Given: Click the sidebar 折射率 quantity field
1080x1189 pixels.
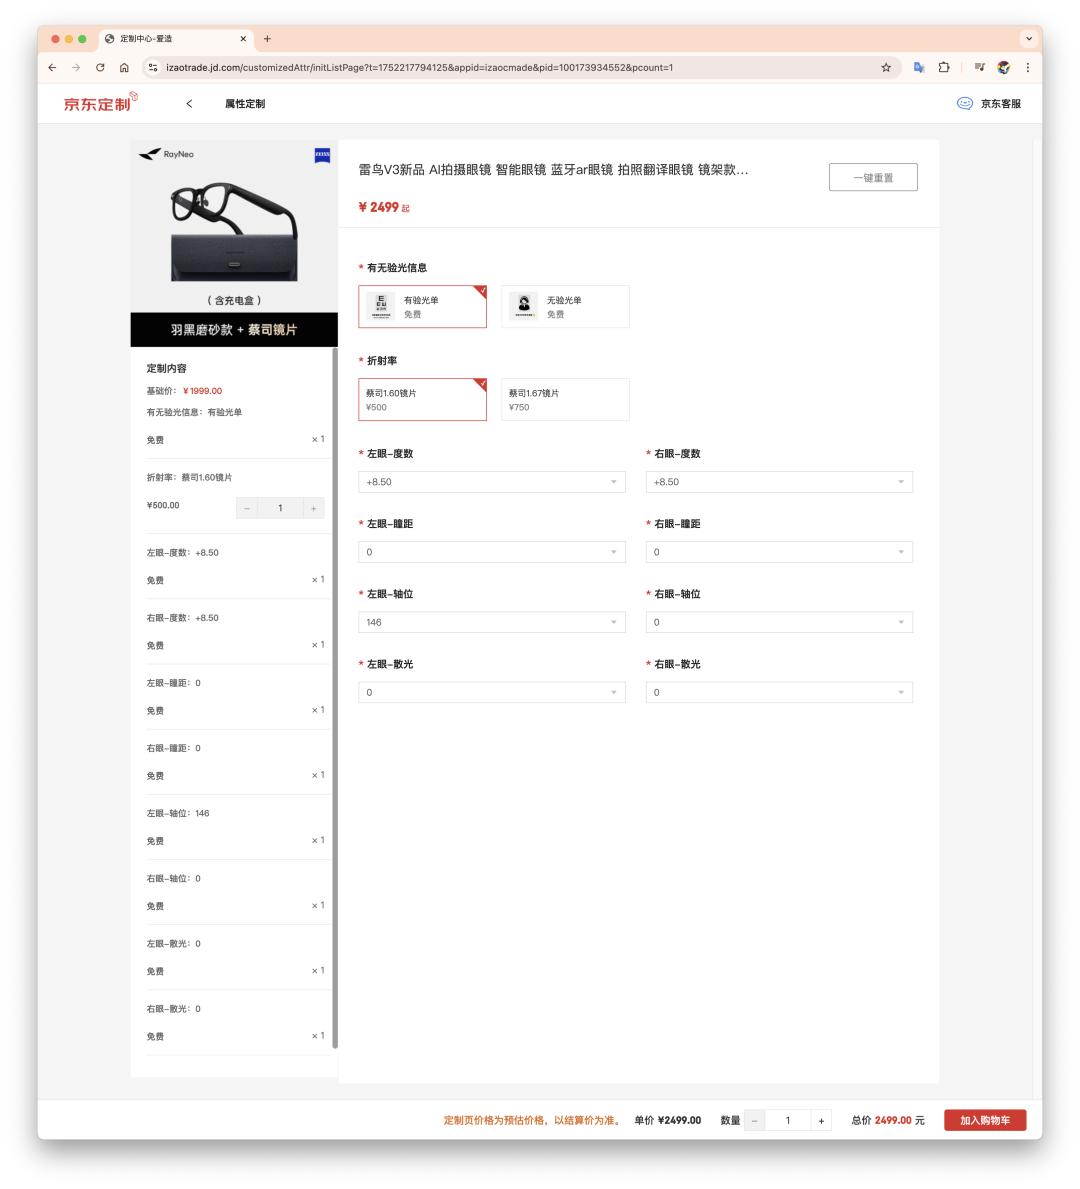Looking at the screenshot, I should coord(280,508).
